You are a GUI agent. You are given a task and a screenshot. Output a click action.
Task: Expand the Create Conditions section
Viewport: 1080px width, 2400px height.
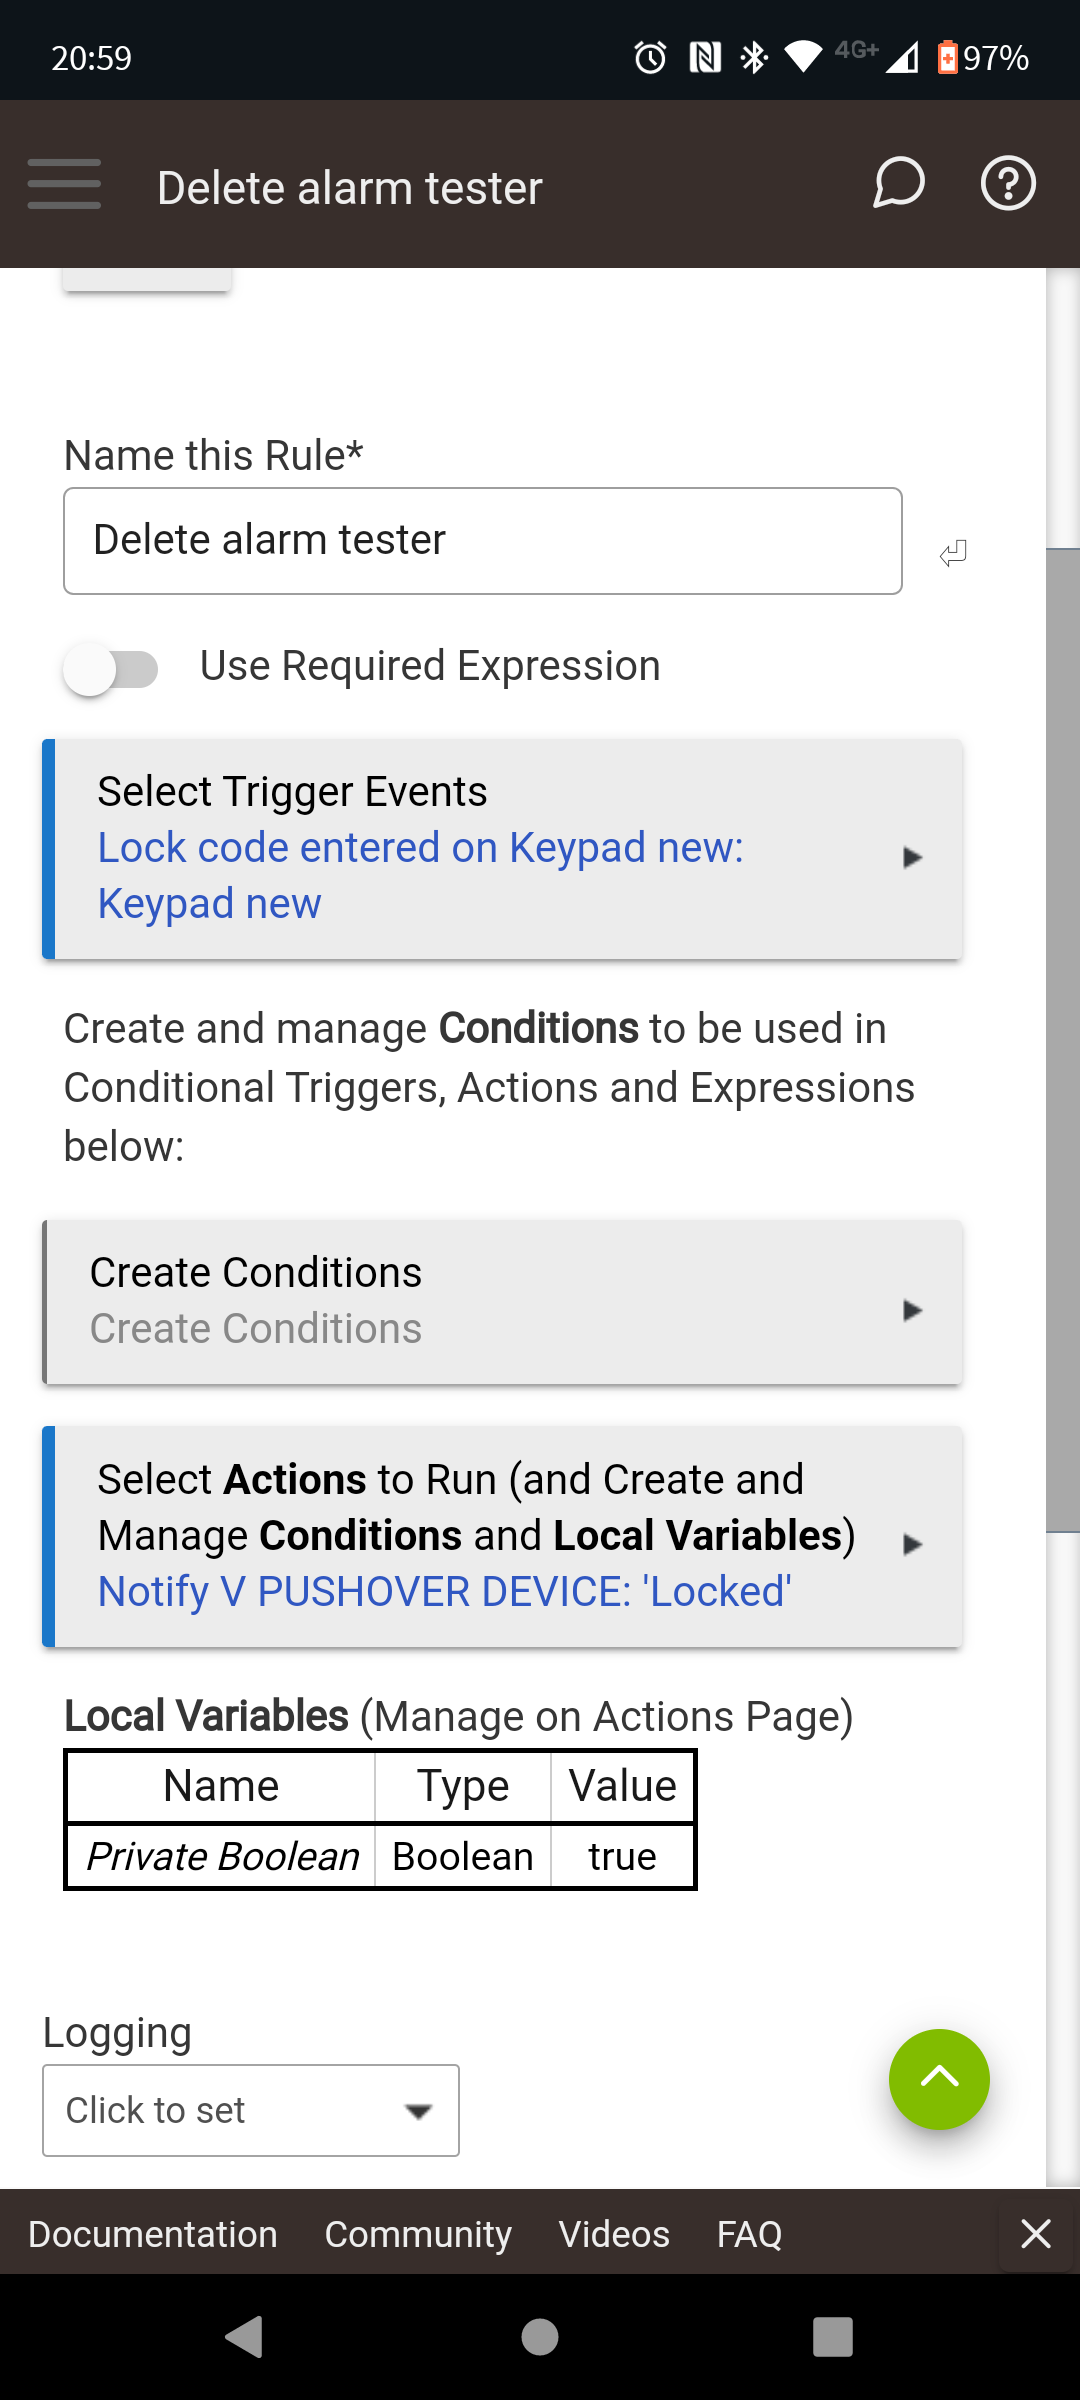(502, 1301)
